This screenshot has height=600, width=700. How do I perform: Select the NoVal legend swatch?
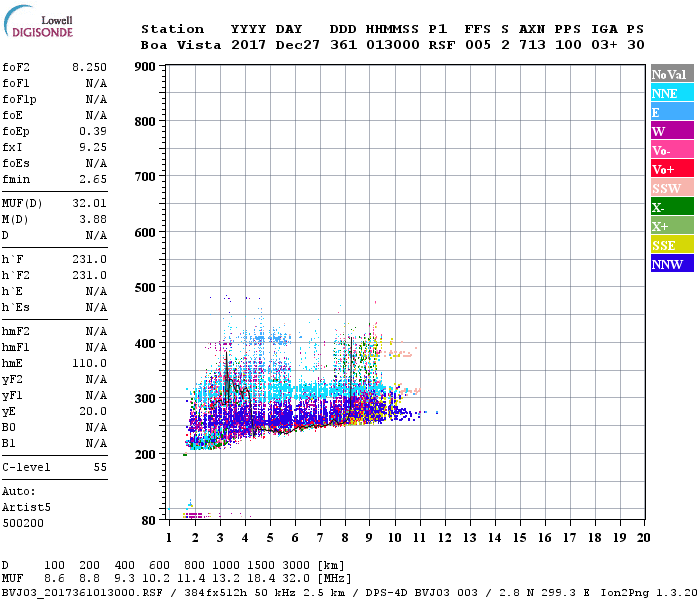click(672, 74)
